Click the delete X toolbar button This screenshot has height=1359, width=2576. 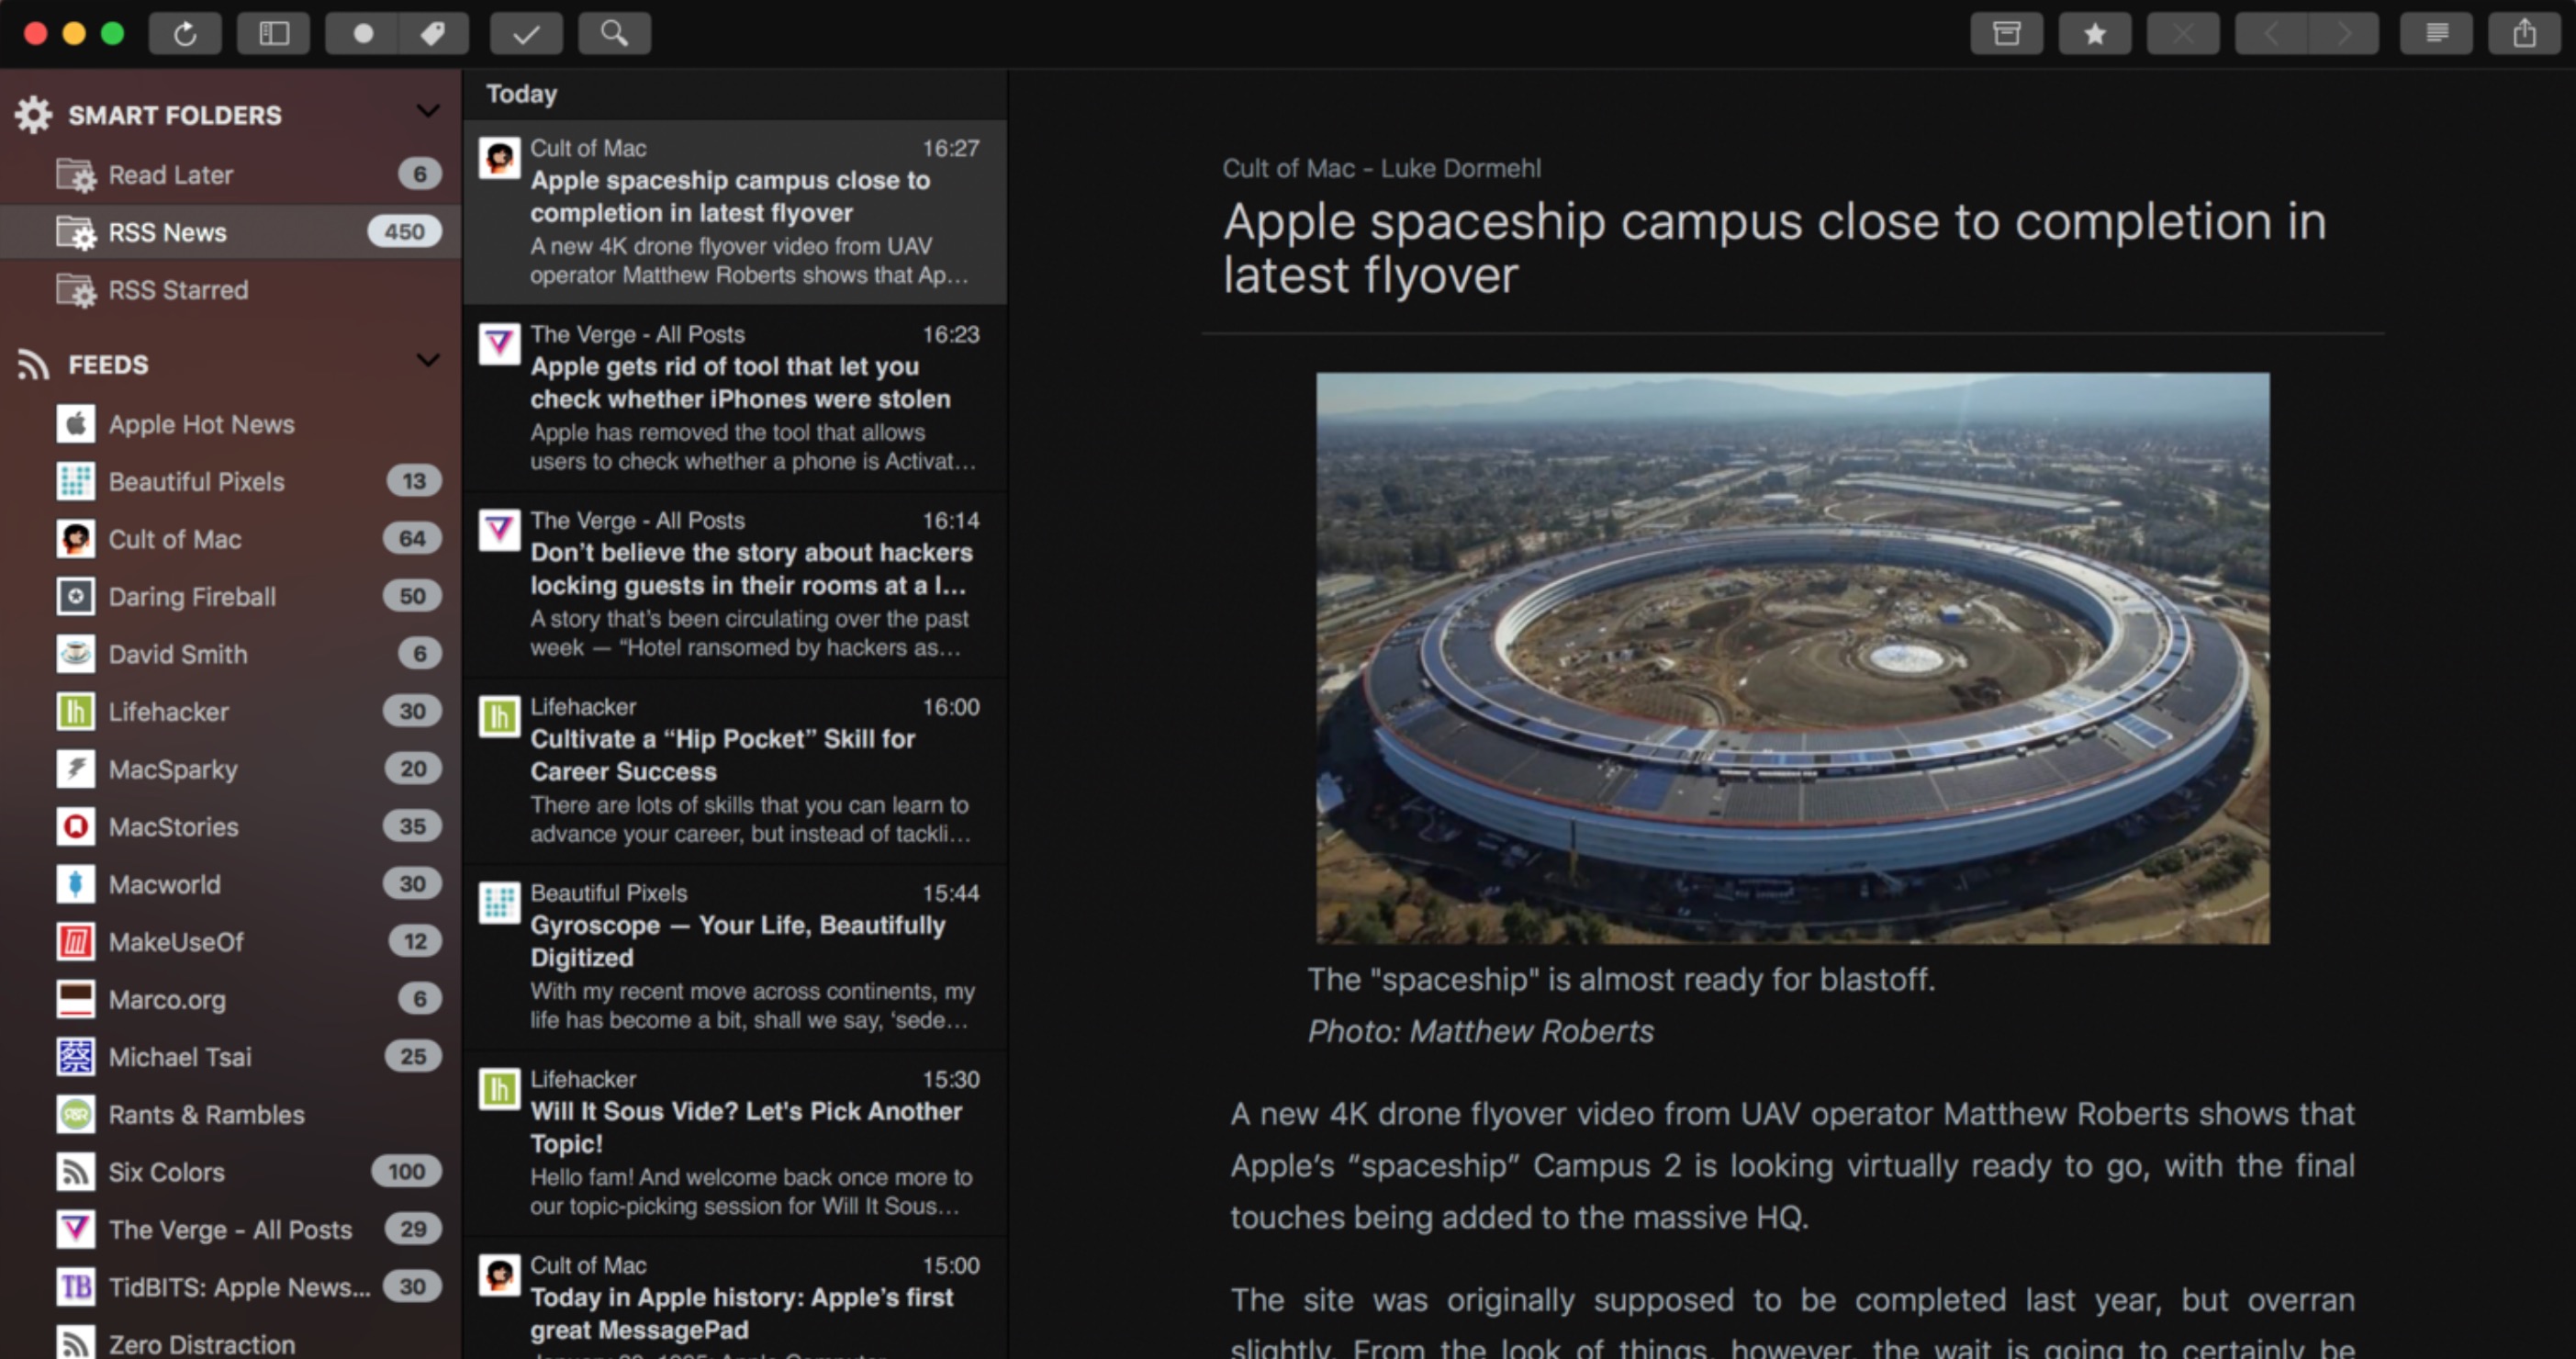pos(2183,34)
